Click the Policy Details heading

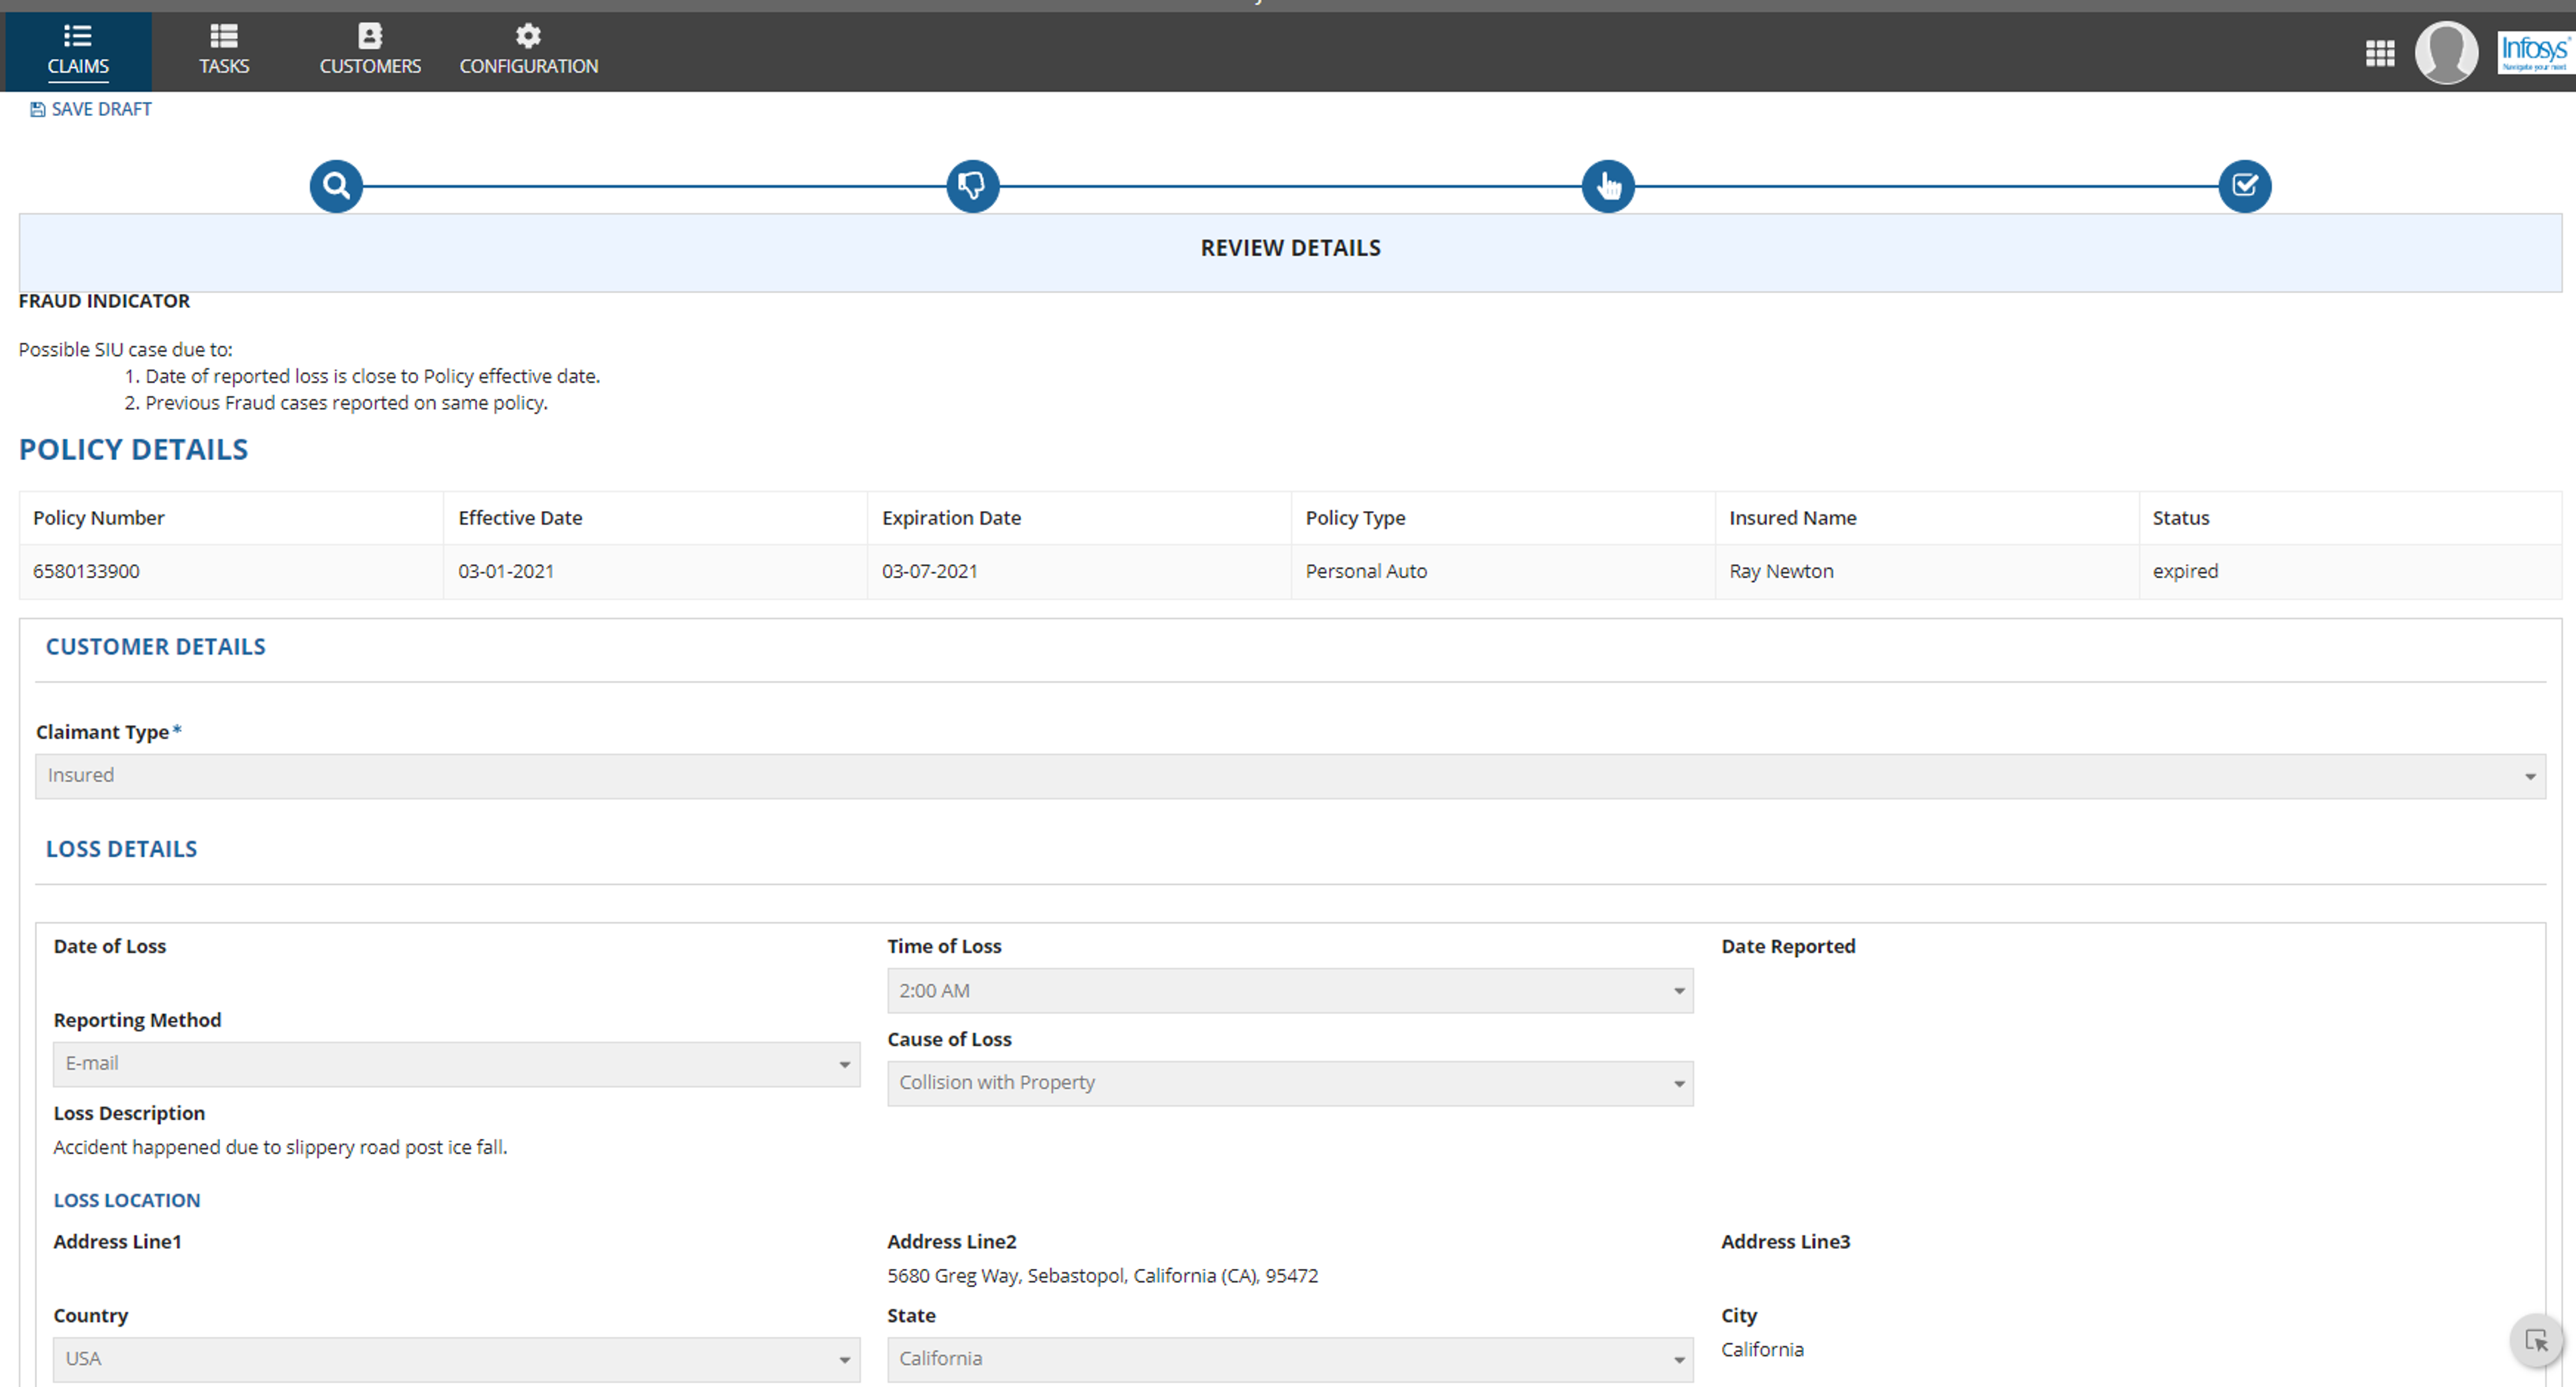(x=133, y=449)
